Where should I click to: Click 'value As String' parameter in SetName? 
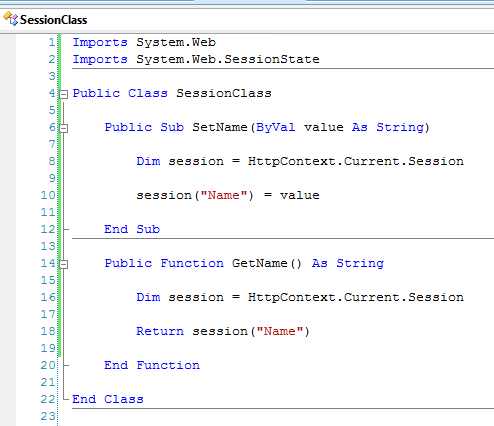(364, 127)
